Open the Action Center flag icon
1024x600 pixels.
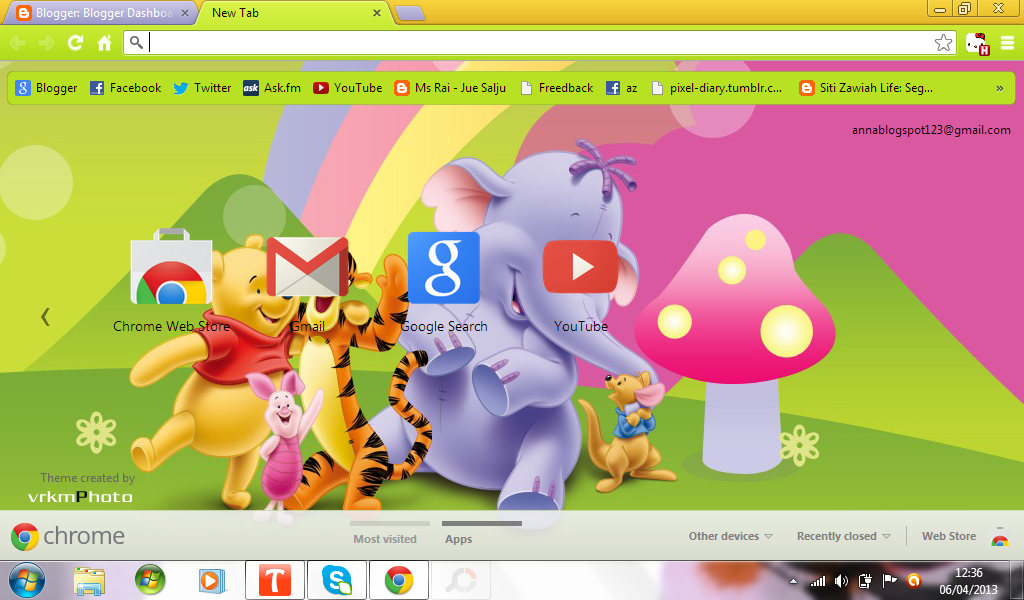click(889, 580)
